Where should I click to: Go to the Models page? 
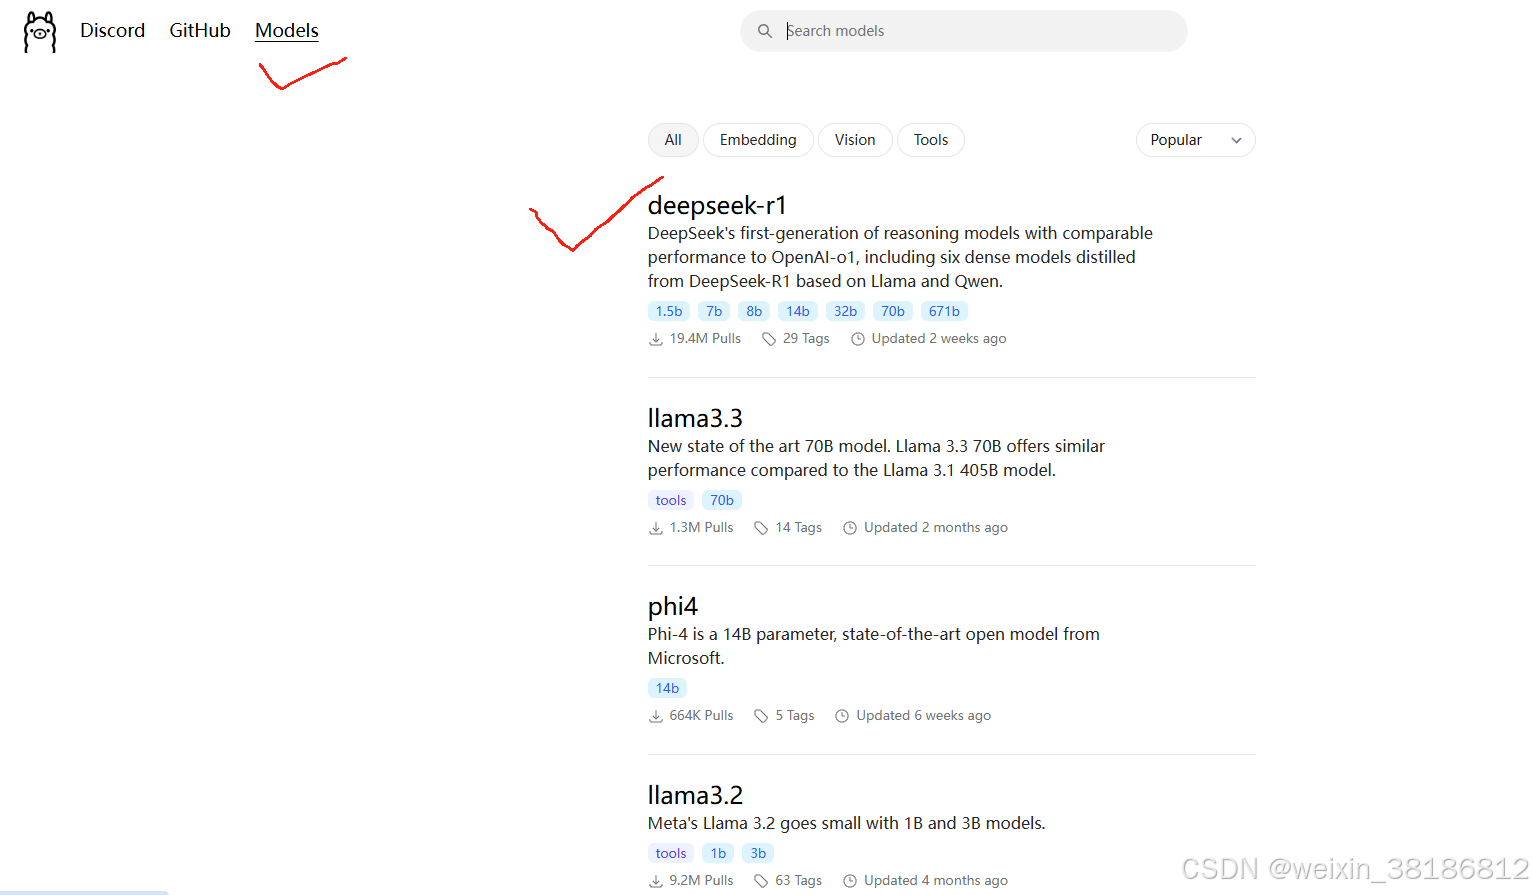click(287, 31)
